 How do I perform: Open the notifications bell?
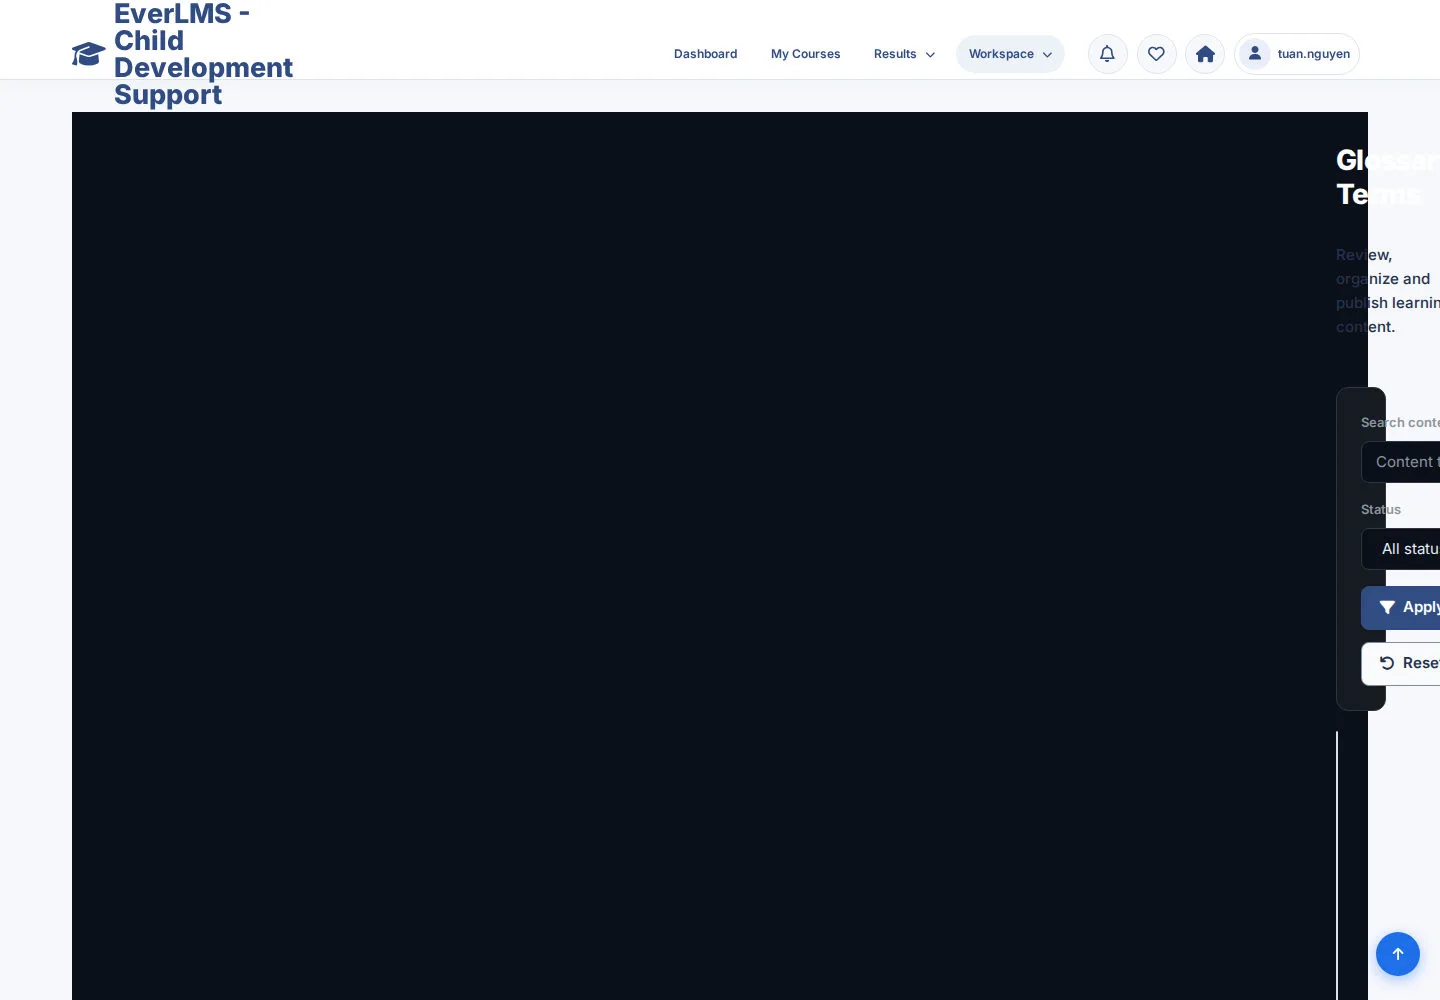tap(1107, 54)
